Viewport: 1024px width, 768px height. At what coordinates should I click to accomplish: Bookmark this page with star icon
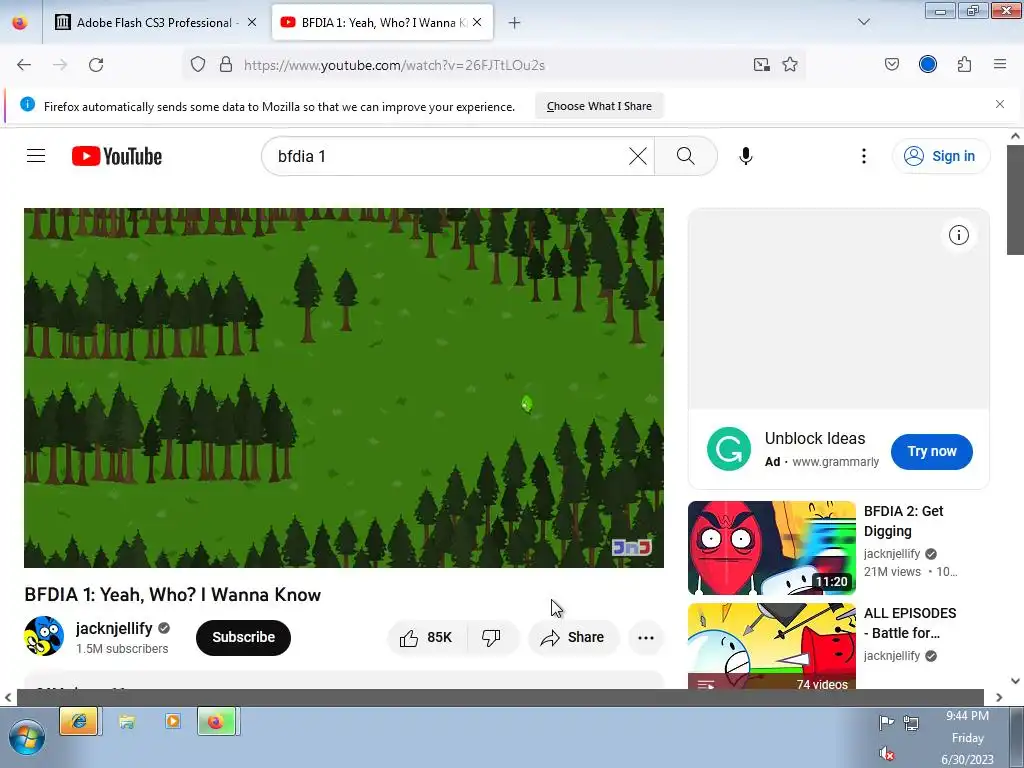pyautogui.click(x=790, y=65)
